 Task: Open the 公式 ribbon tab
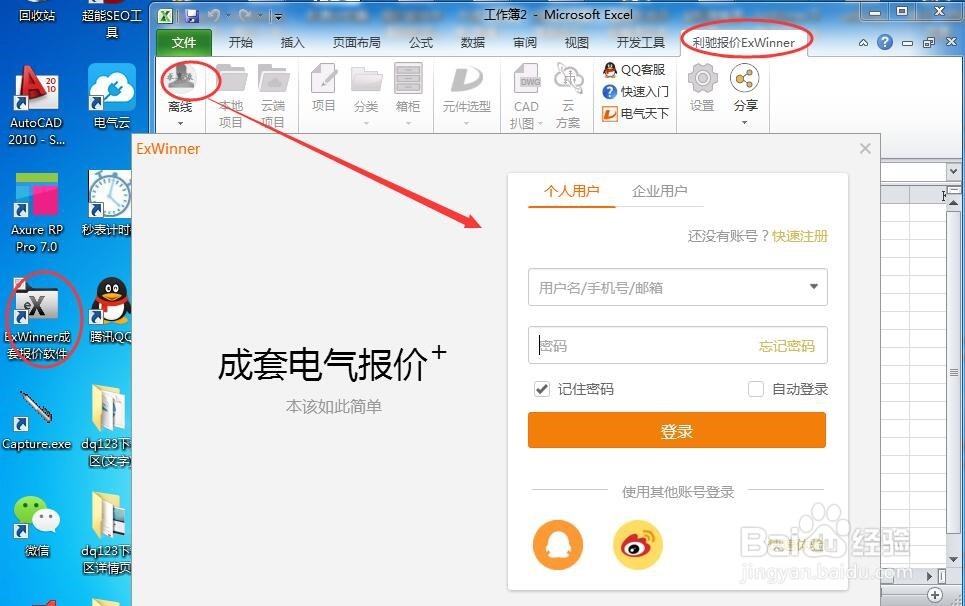tap(421, 42)
